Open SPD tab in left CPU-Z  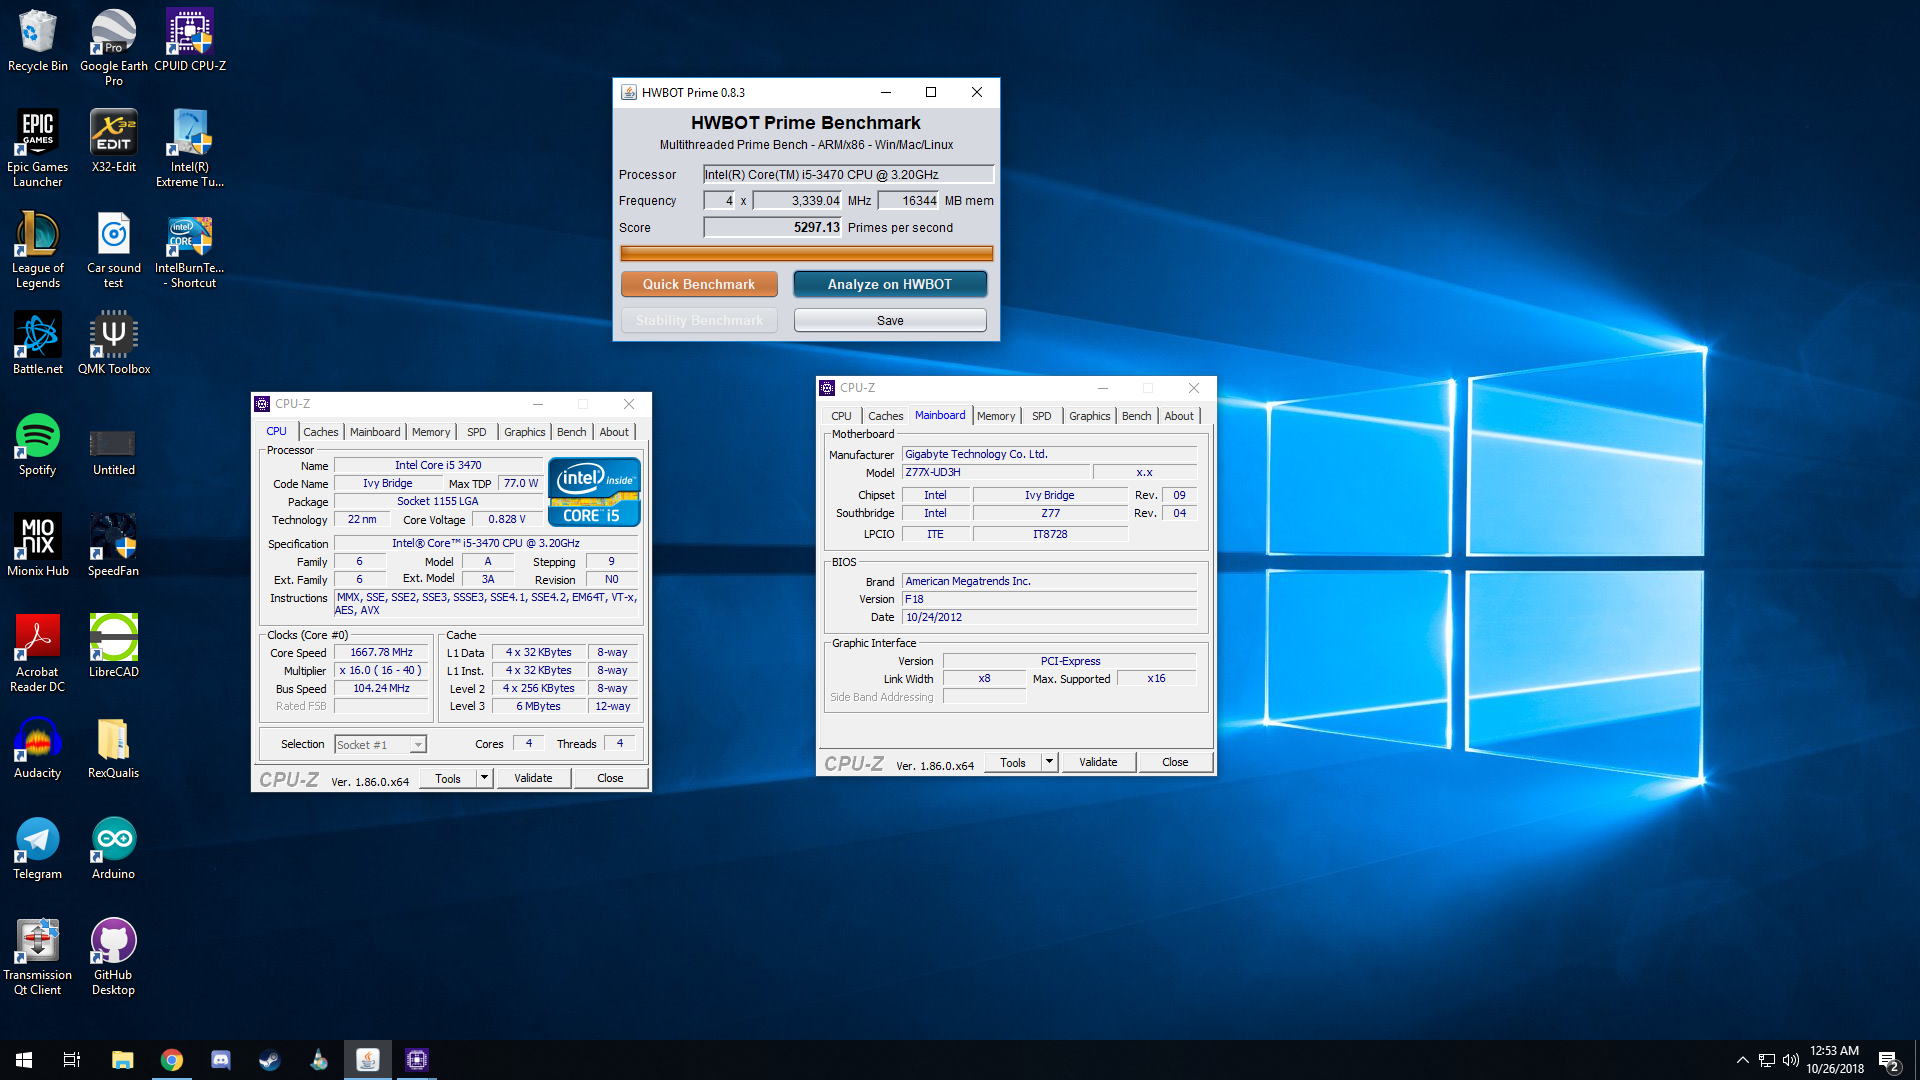(x=477, y=432)
